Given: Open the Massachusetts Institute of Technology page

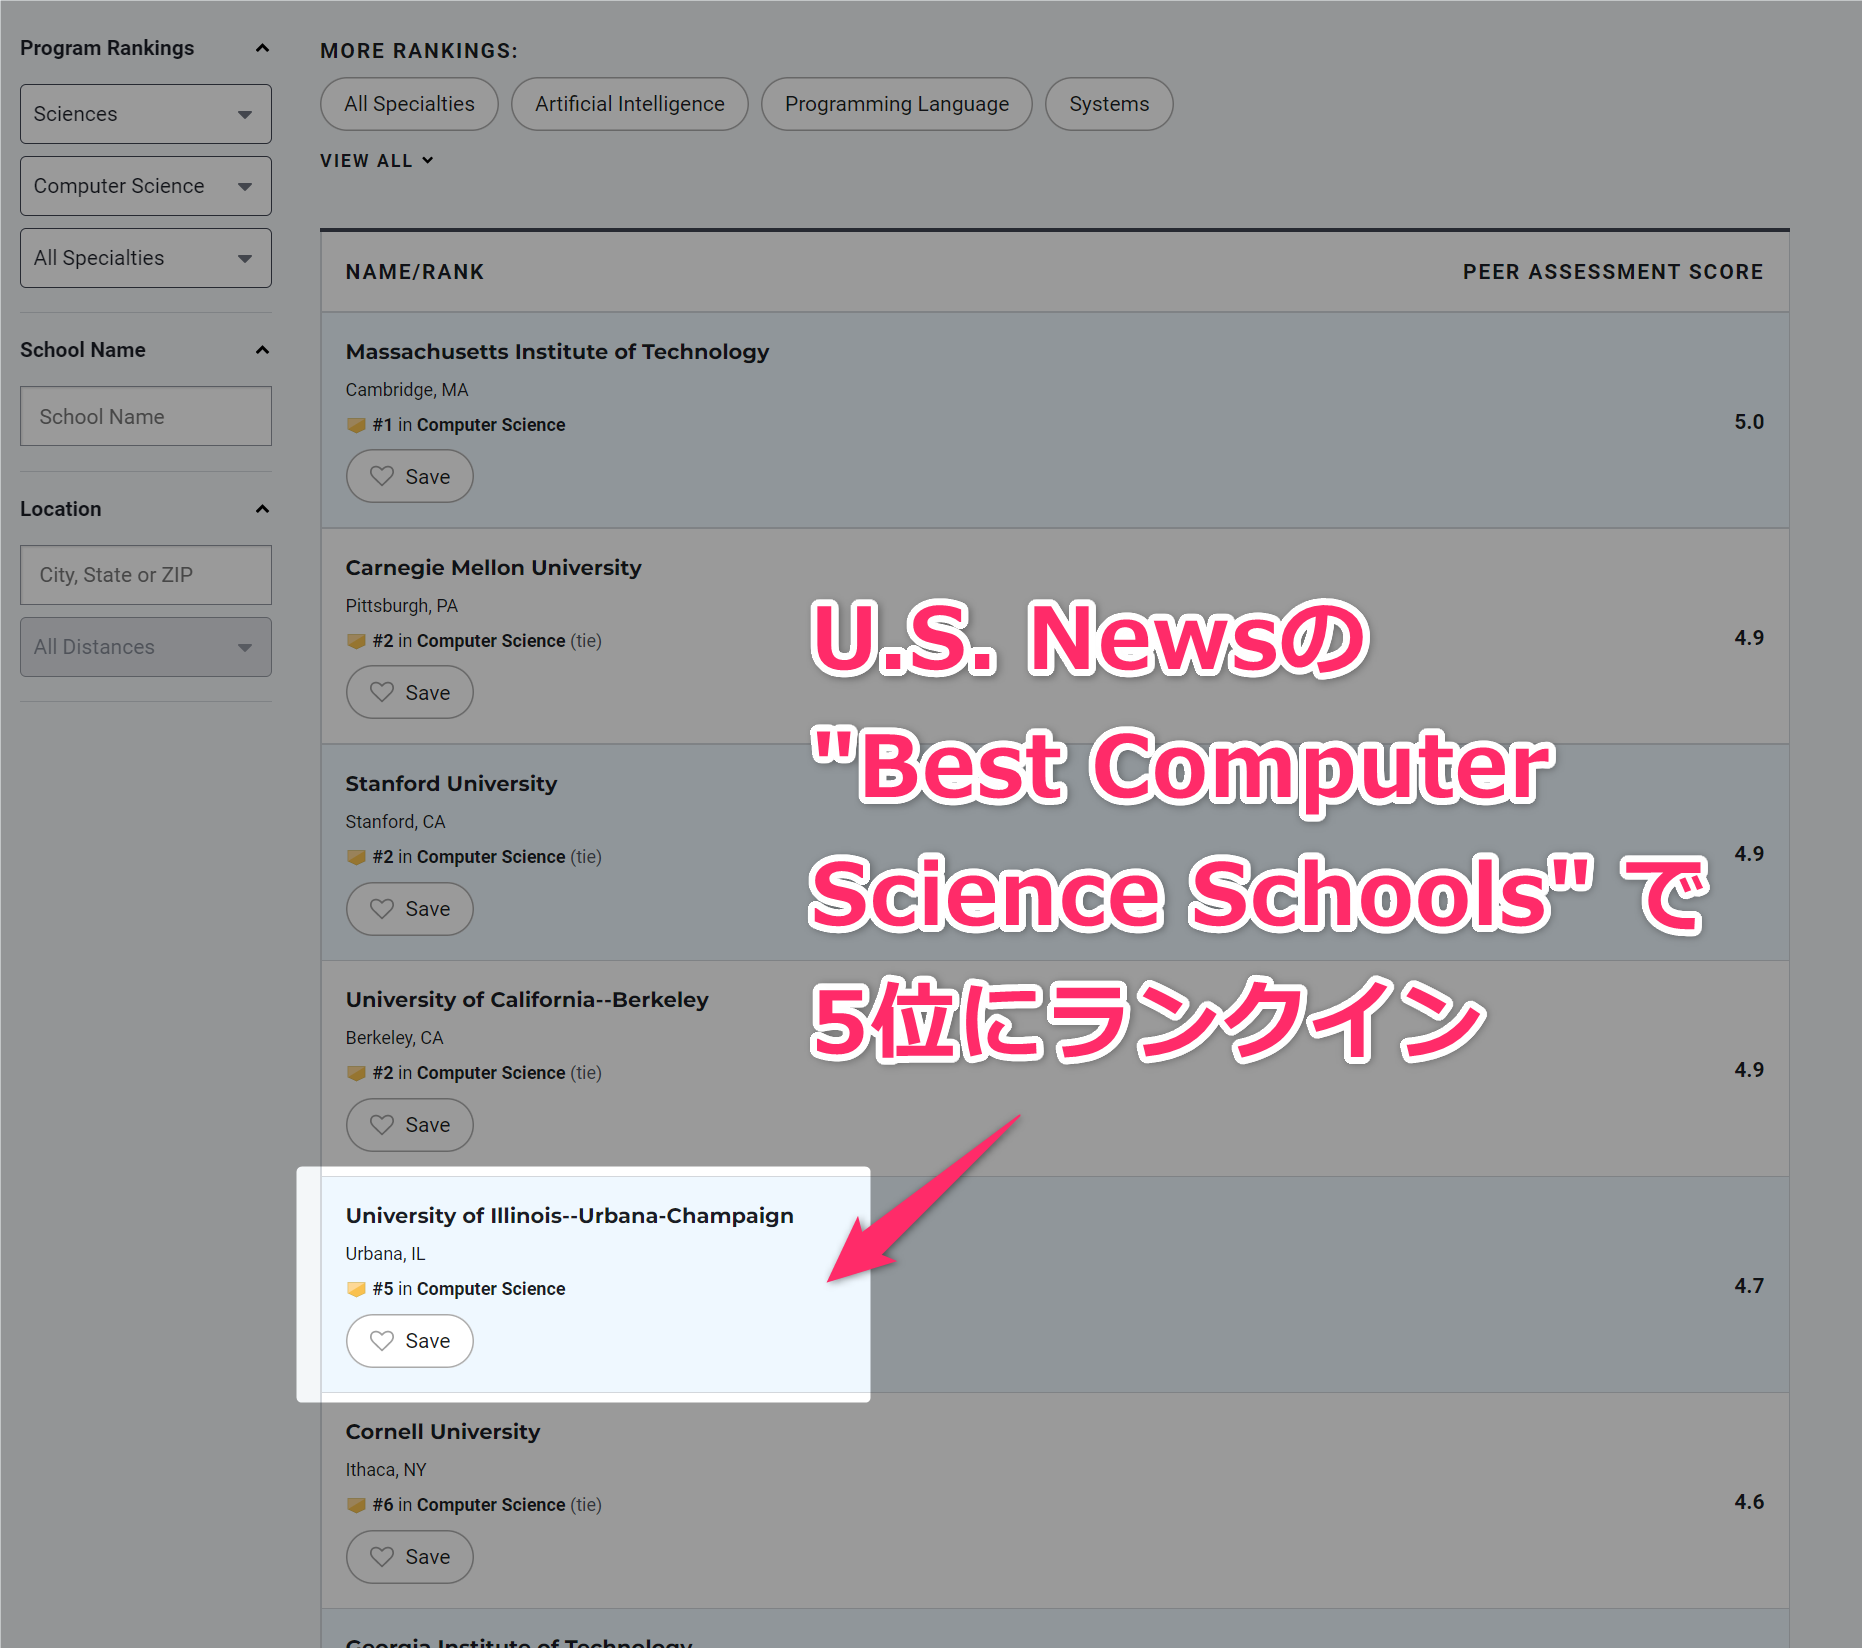Looking at the screenshot, I should point(557,351).
